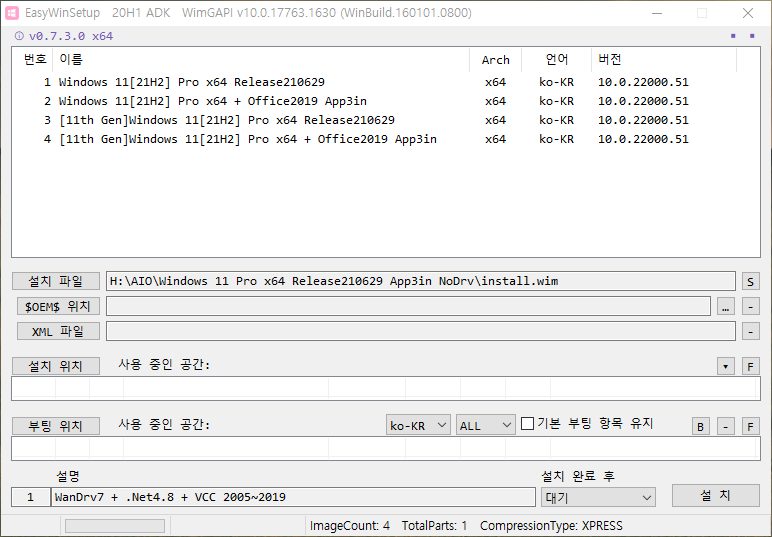Image resolution: width=772 pixels, height=537 pixels.
Task: Click the empty XML file field
Action: click(x=421, y=331)
